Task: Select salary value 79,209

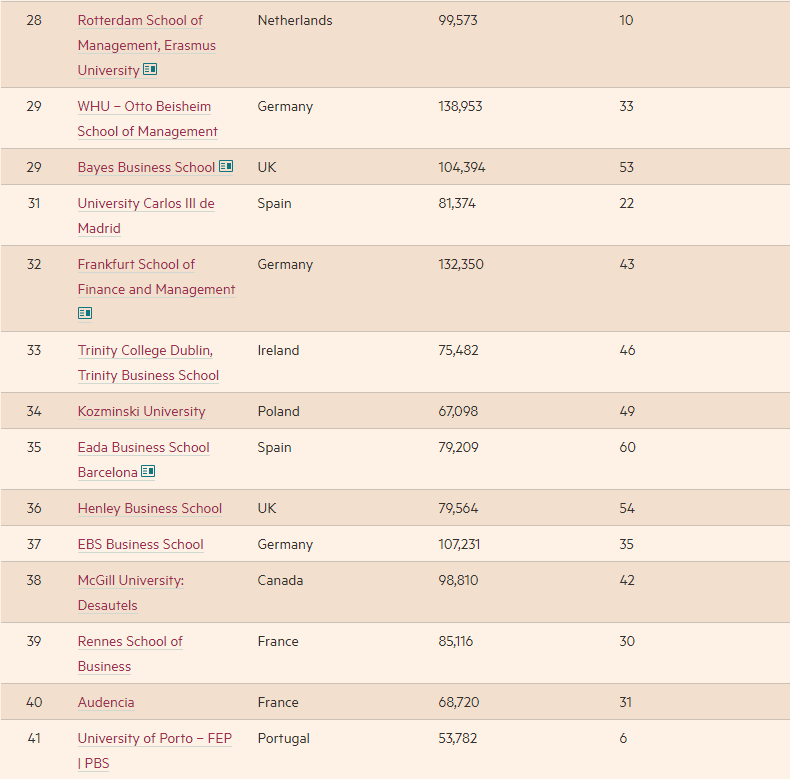Action: [458, 447]
